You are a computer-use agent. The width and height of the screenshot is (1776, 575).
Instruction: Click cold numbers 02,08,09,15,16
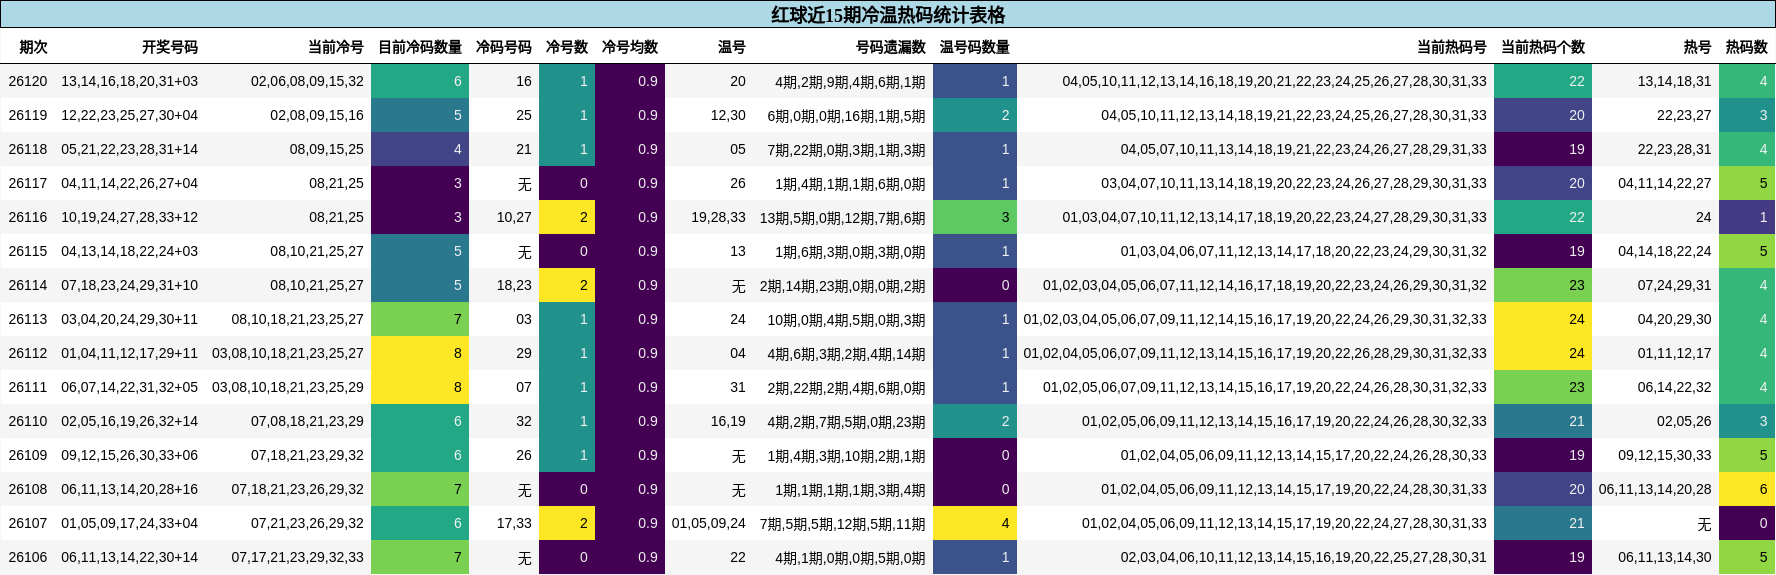coord(317,115)
